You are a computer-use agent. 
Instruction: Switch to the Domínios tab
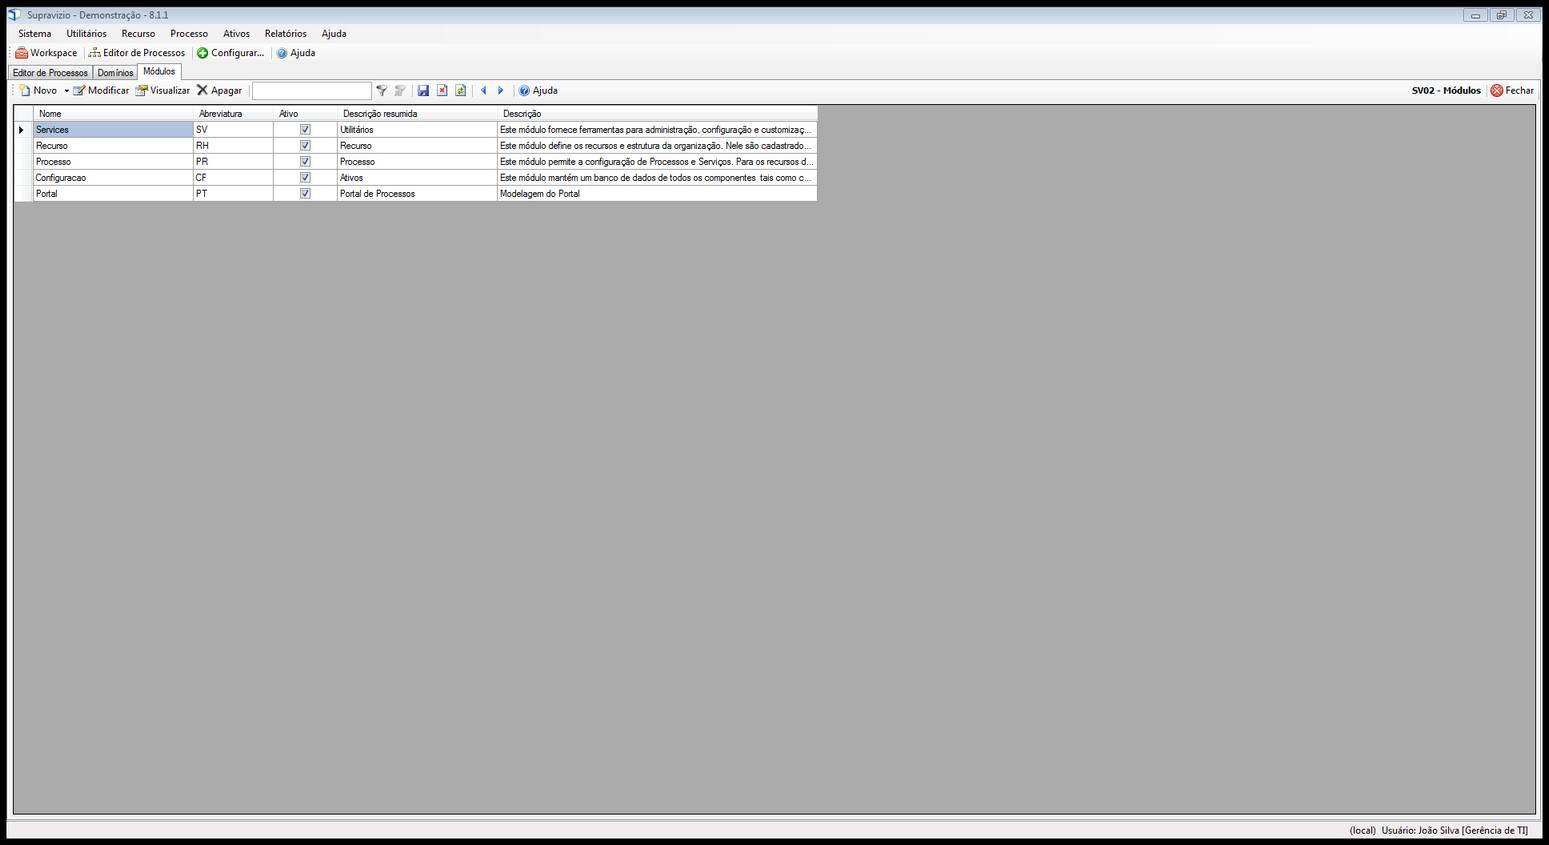[x=115, y=73]
